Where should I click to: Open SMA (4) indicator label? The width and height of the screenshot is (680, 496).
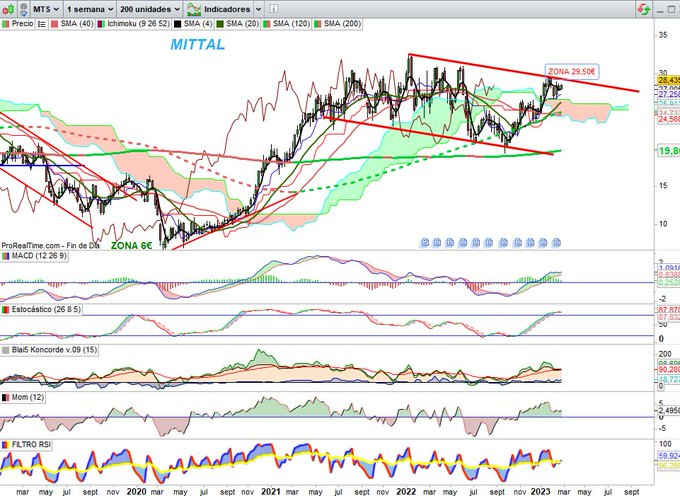[x=198, y=24]
